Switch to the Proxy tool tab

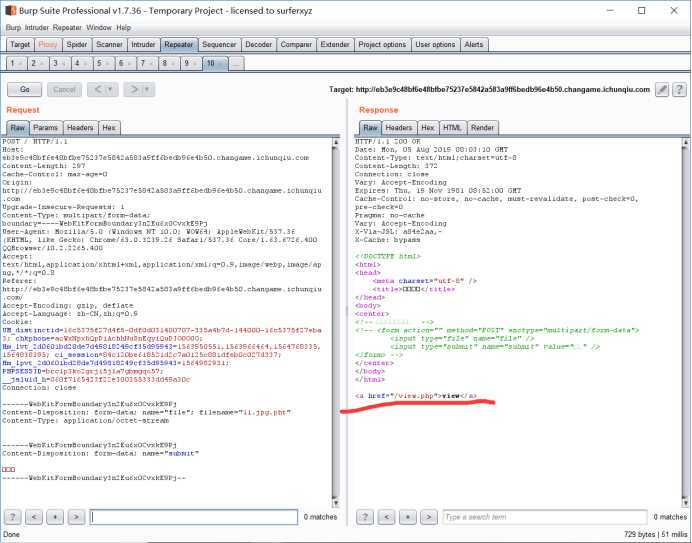[x=48, y=45]
